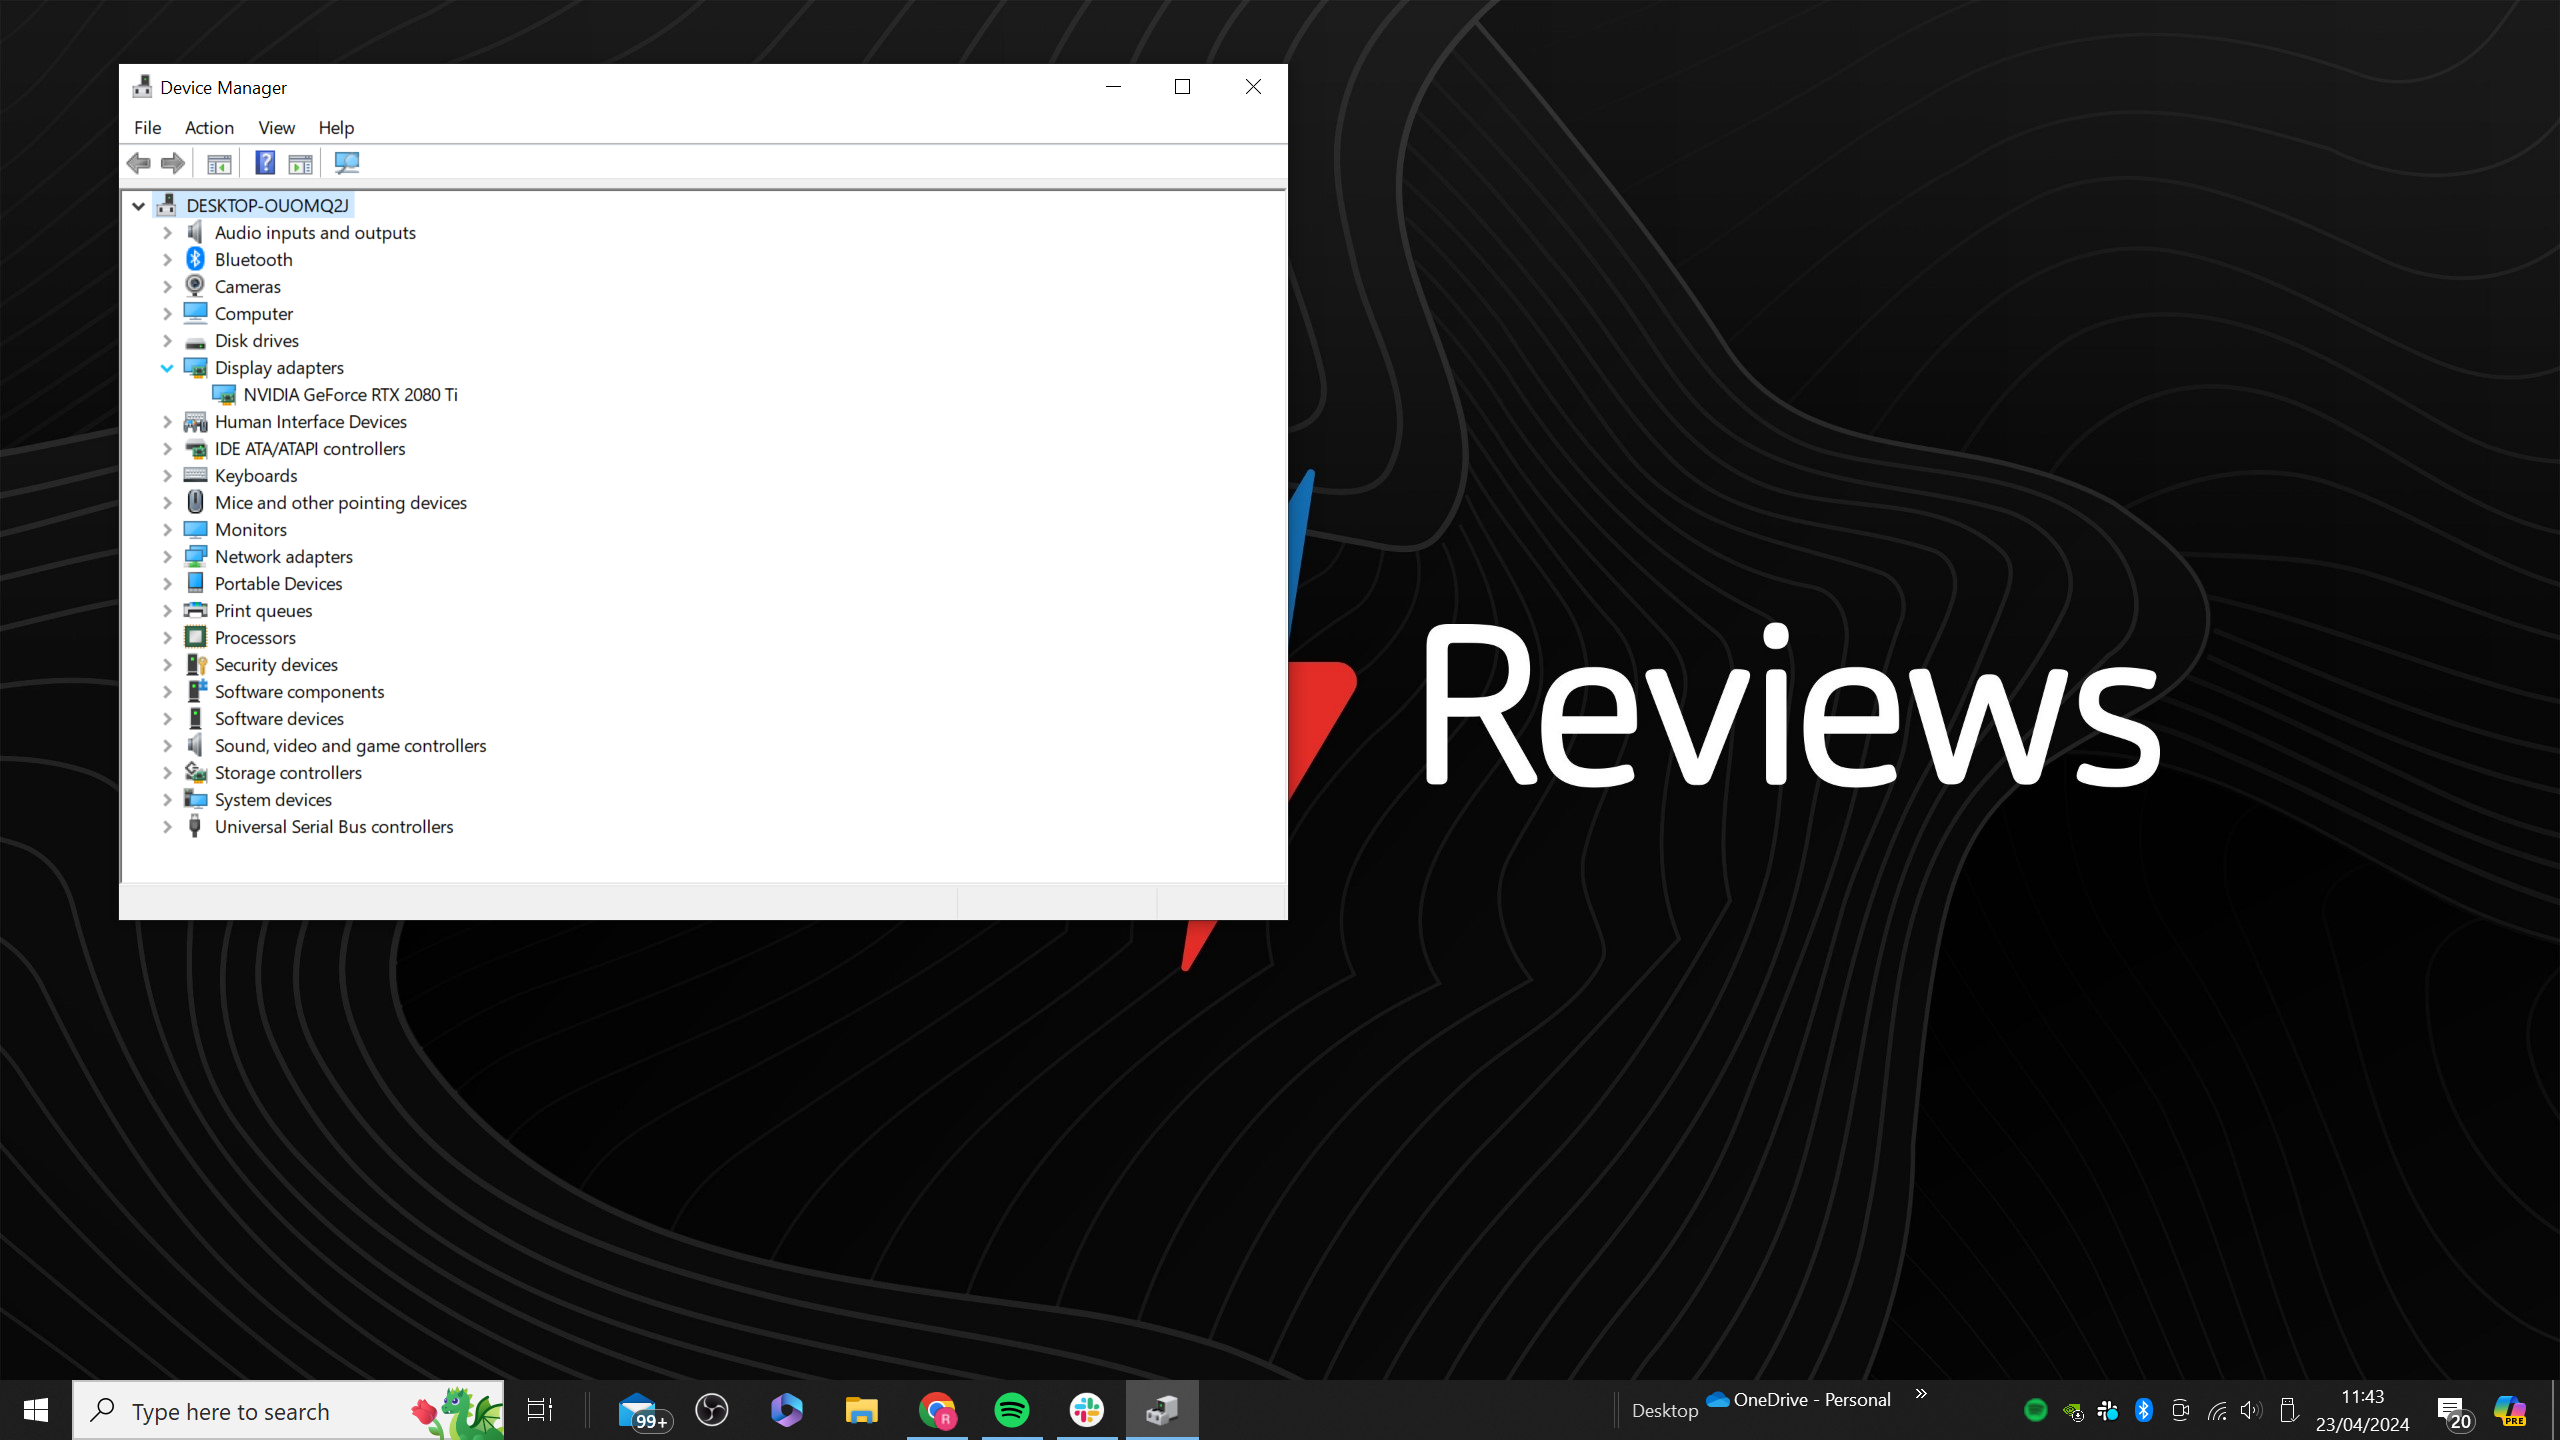Screen dimensions: 2560x1440
Task: Click the Desktop toolbar label
Action: pos(1665,1410)
